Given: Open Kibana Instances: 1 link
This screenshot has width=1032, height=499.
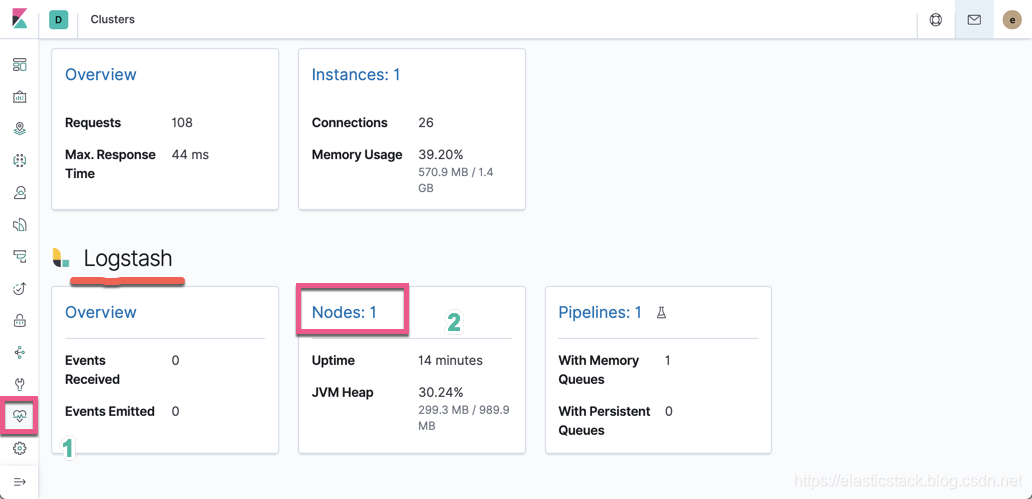Looking at the screenshot, I should tap(356, 74).
